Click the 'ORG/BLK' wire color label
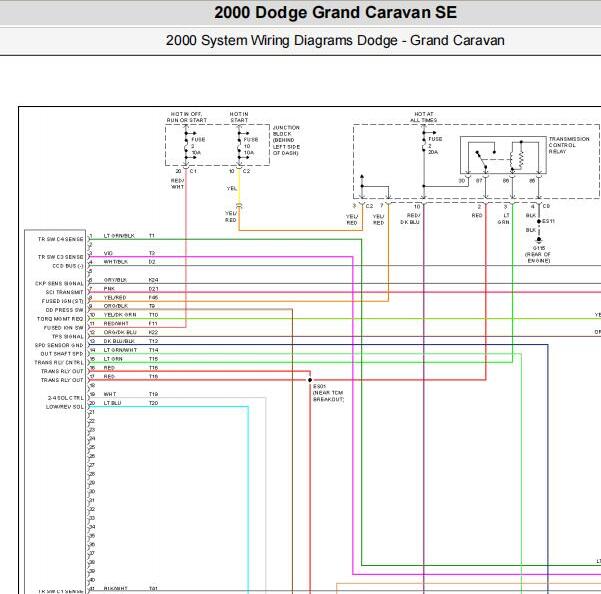The height and width of the screenshot is (594, 601). coord(116,306)
